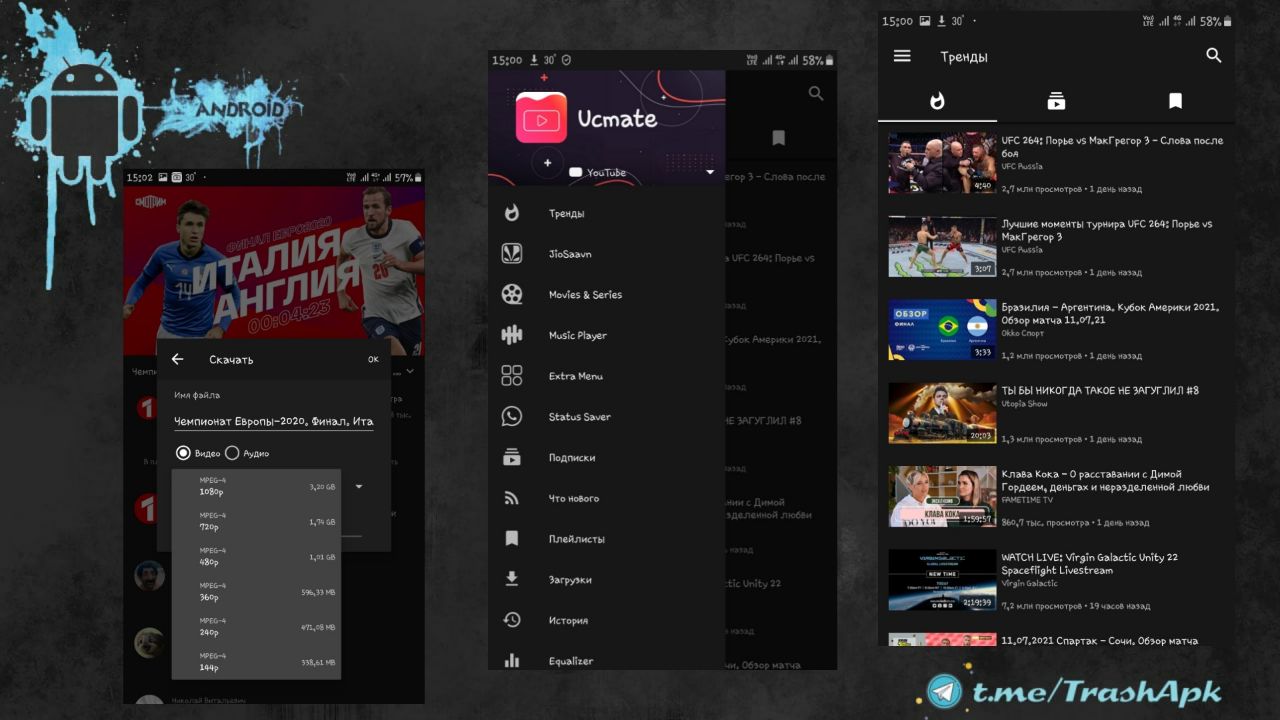
Task: Tap the download status icon above the Тренды title
Action: (x=941, y=21)
